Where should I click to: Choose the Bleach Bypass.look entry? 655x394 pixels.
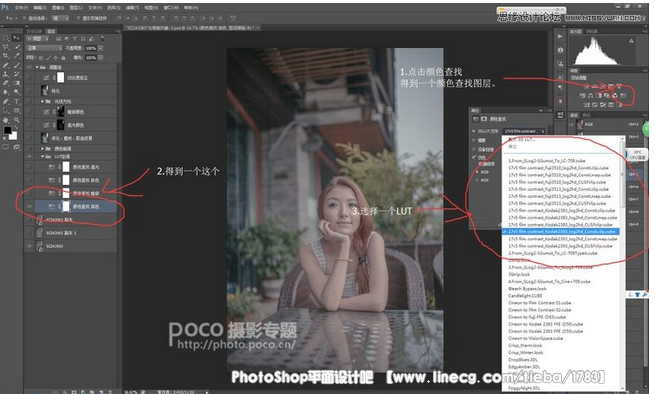(527, 289)
